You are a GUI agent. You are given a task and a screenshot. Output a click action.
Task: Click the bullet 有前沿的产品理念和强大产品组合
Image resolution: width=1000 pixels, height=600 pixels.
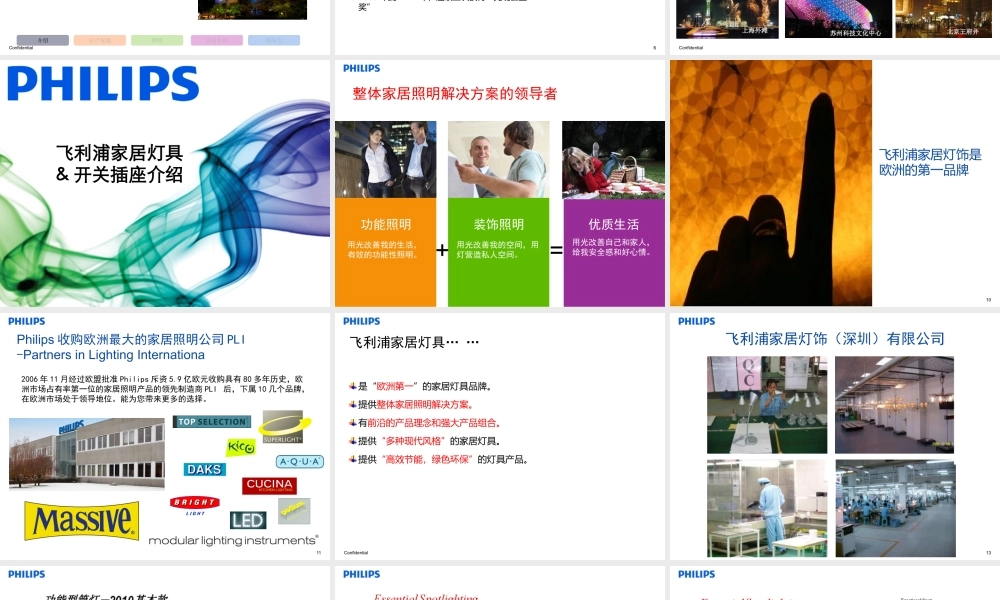[x=425, y=423]
